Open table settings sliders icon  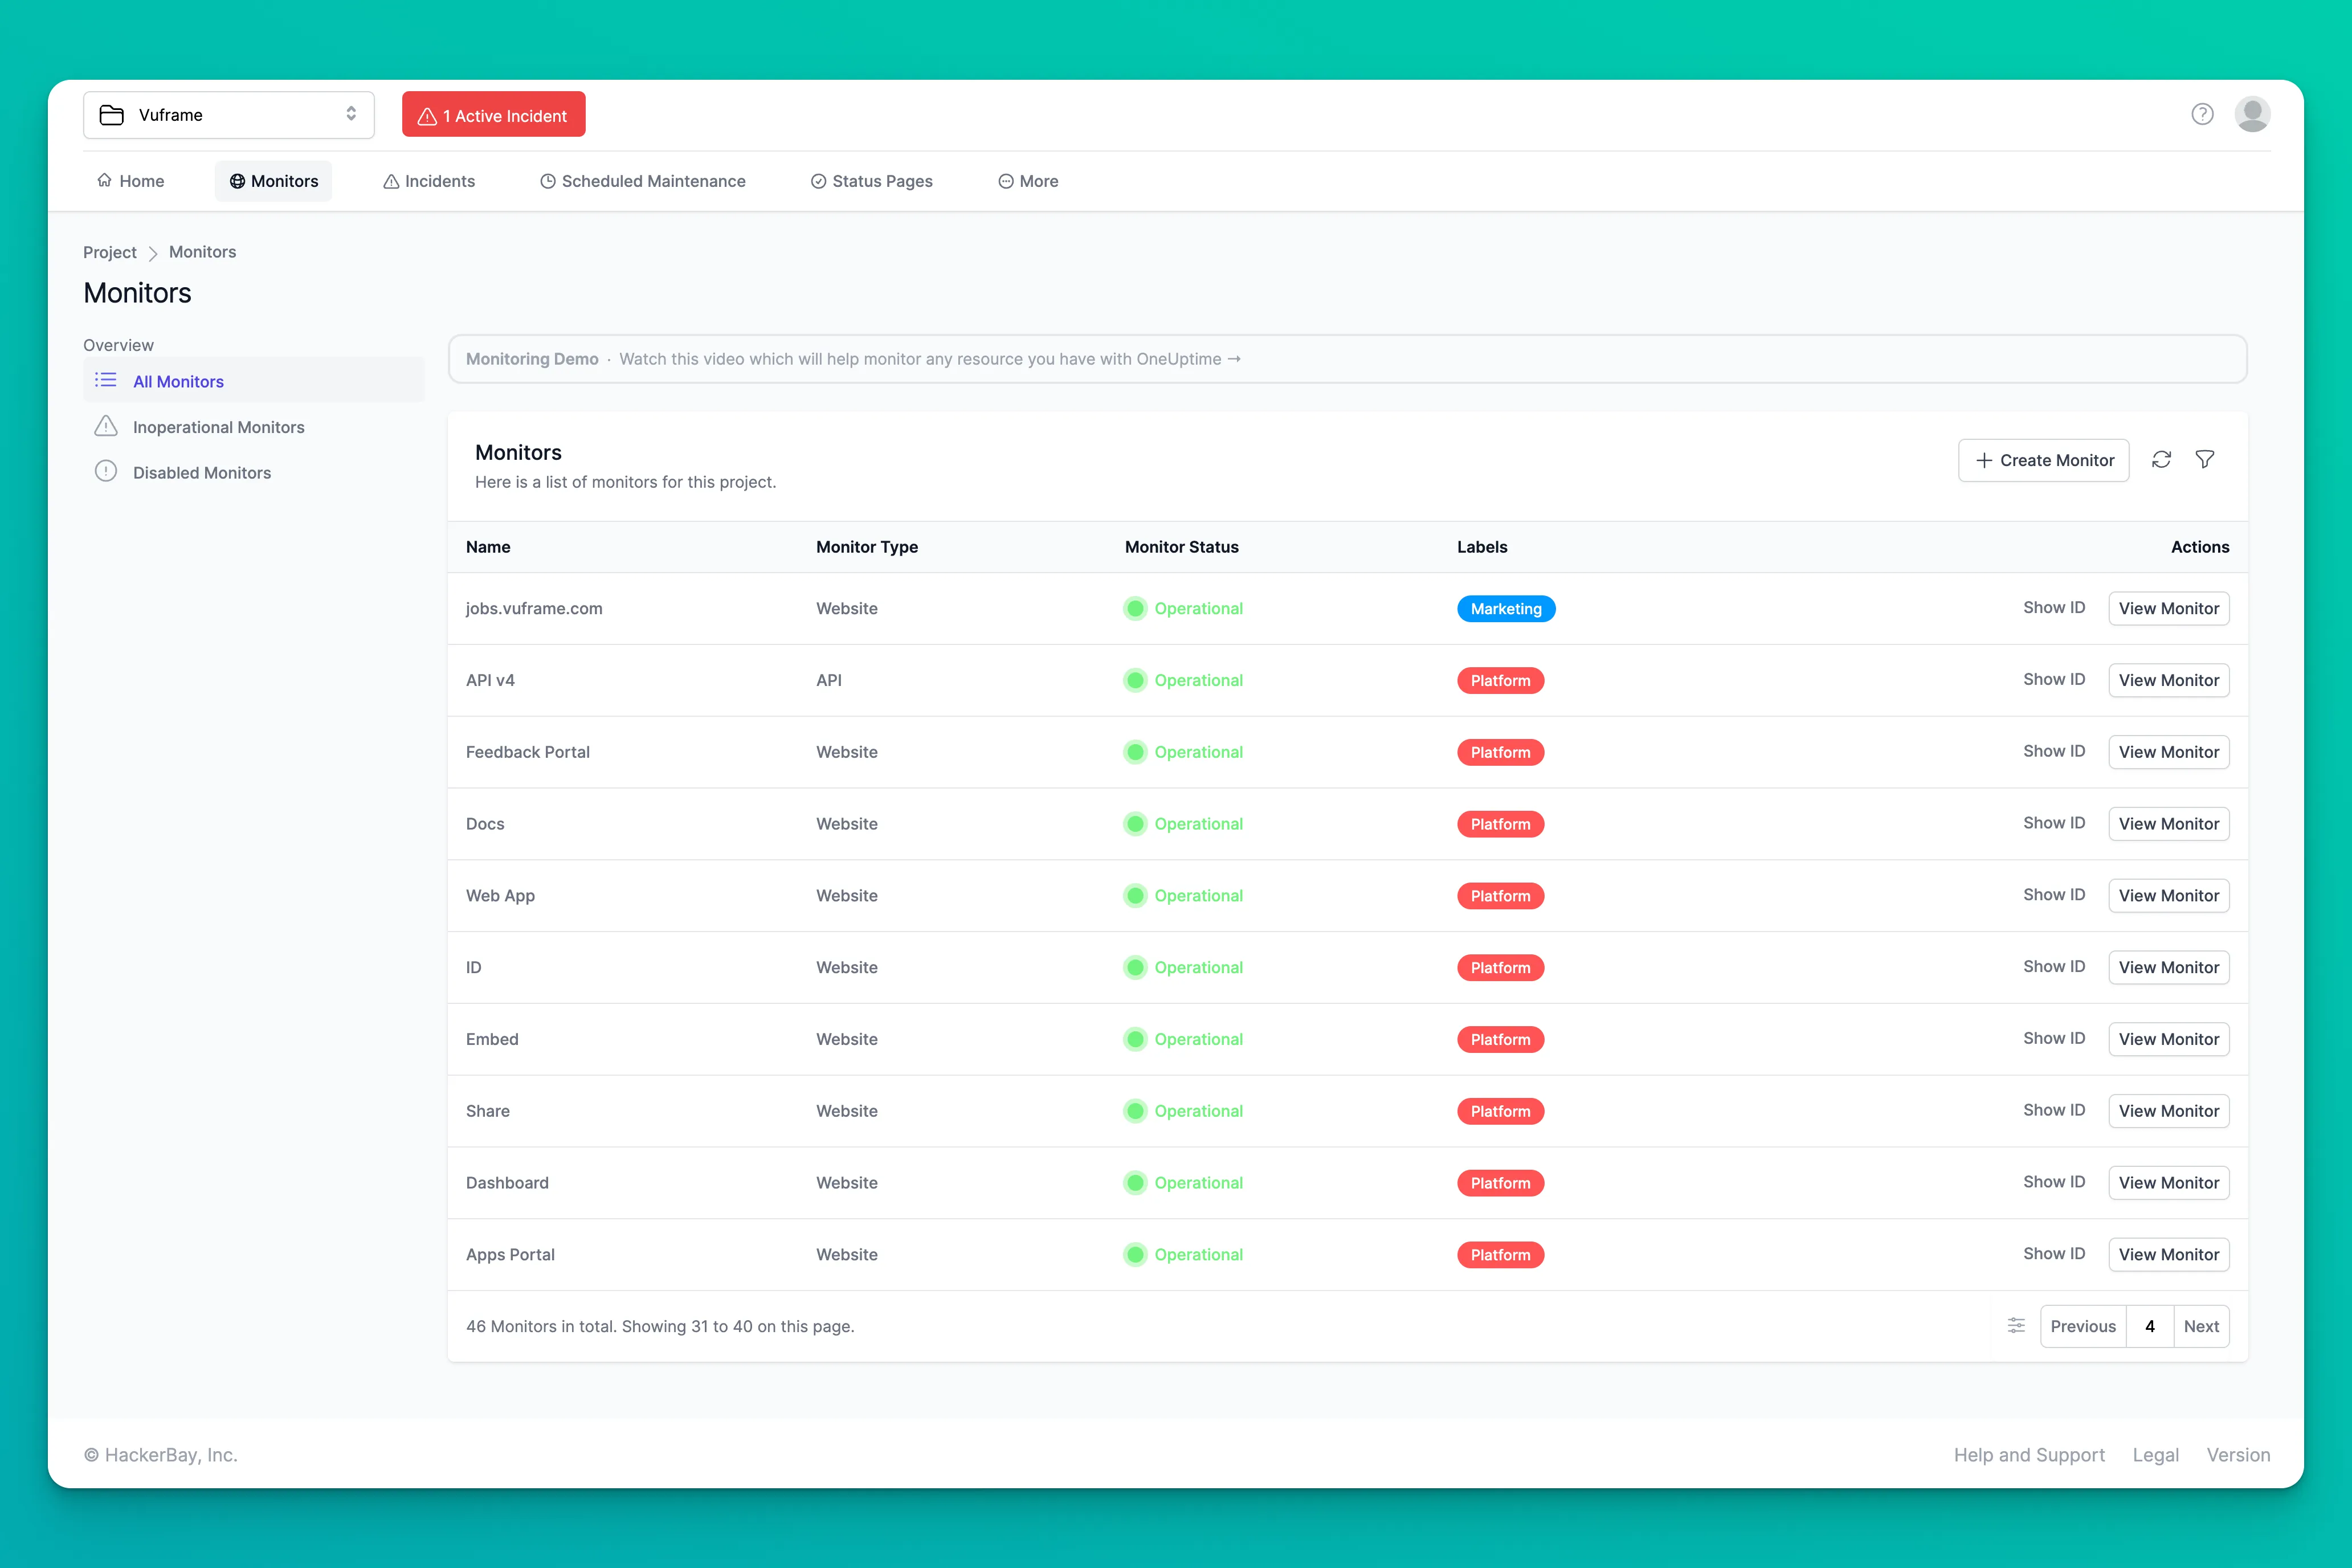(2016, 1325)
